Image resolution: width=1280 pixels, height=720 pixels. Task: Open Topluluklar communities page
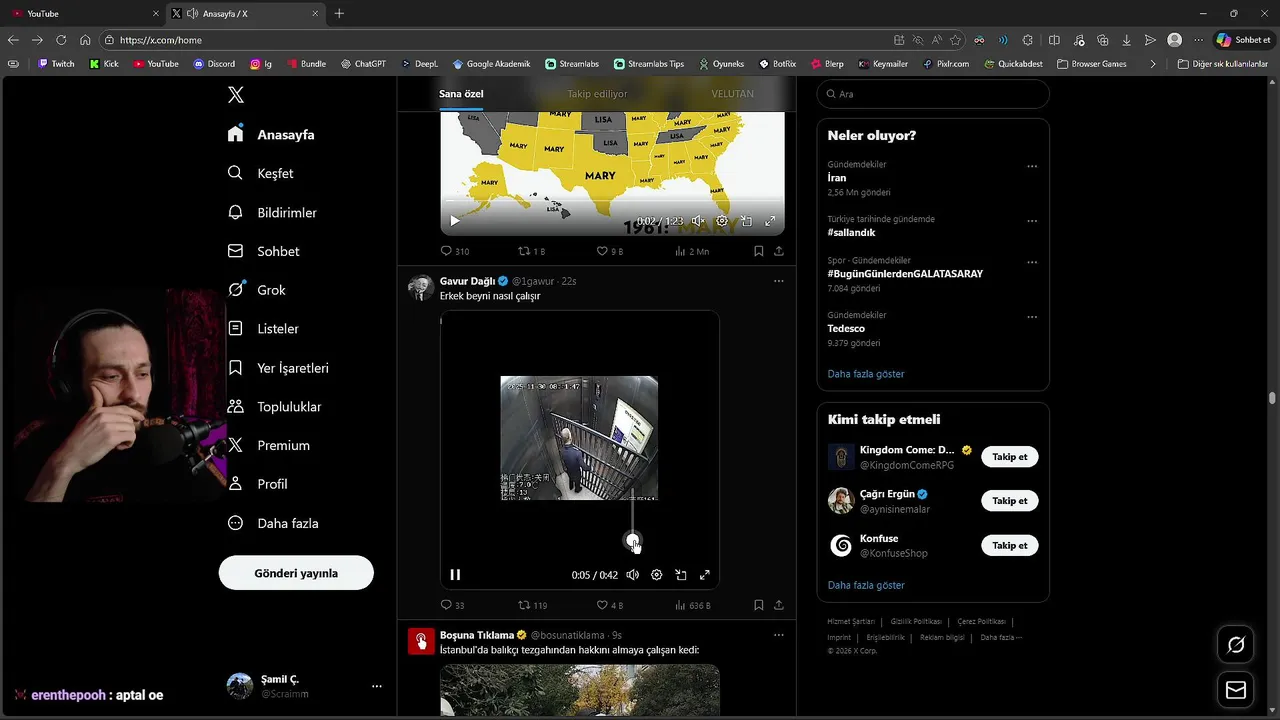click(275, 407)
